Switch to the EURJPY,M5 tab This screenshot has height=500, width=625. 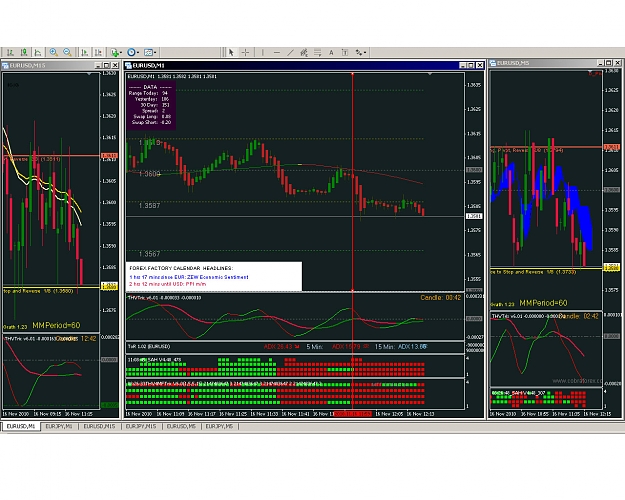219,427
